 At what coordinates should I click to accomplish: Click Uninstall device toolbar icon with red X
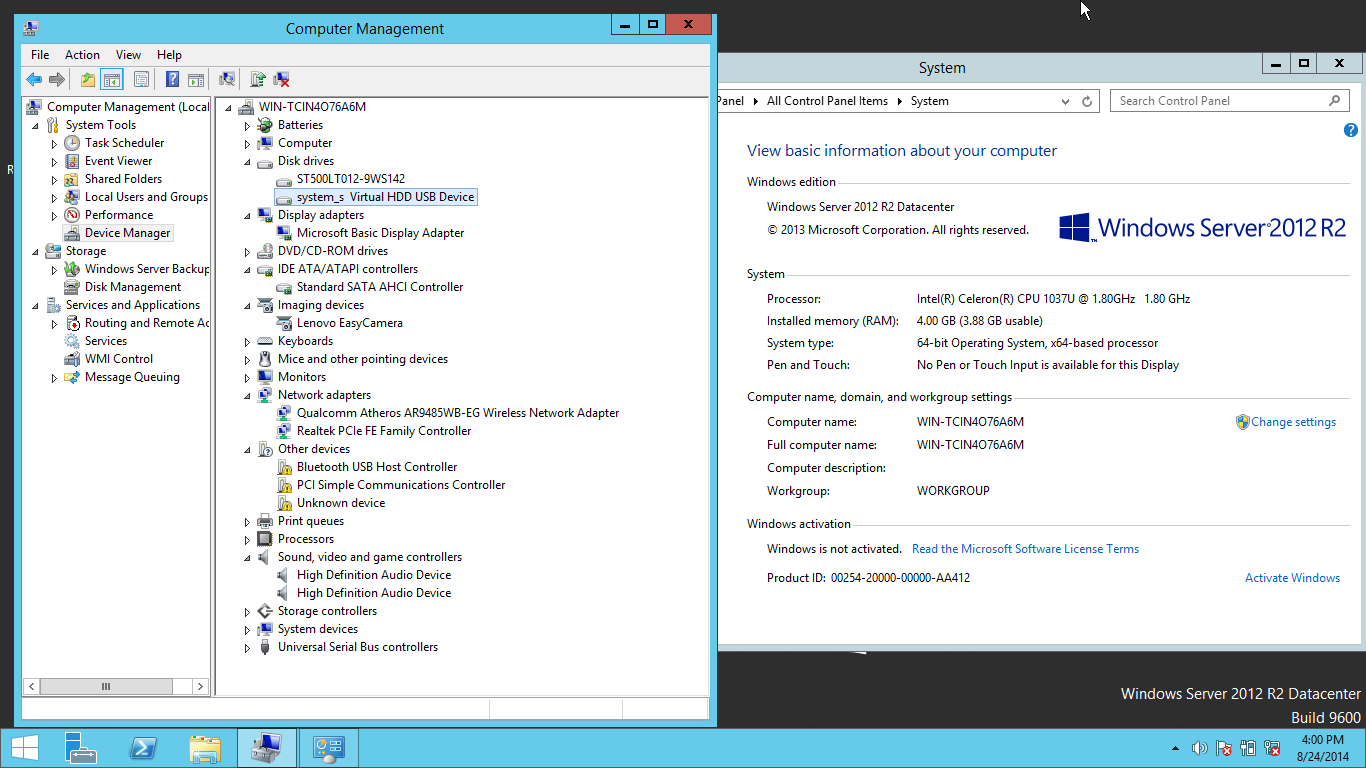pos(282,80)
